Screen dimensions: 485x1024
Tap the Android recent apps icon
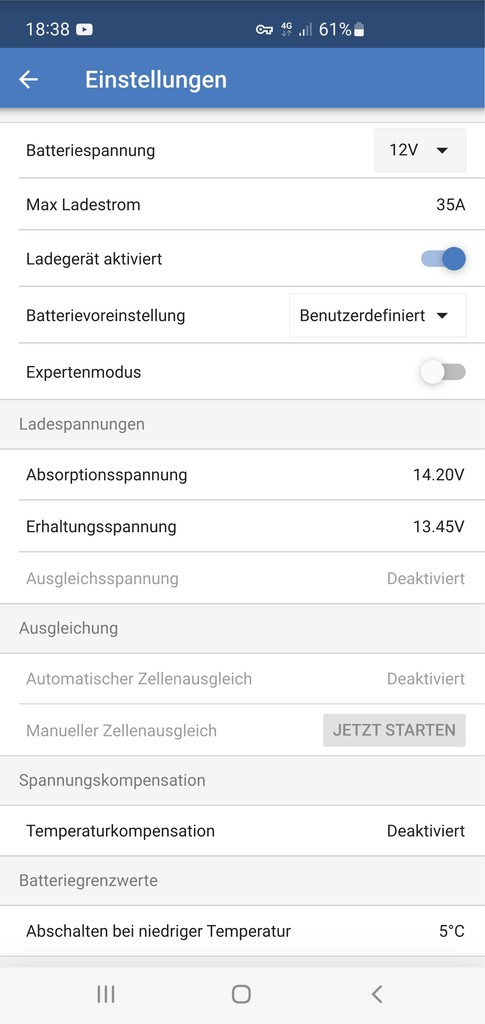pos(106,994)
